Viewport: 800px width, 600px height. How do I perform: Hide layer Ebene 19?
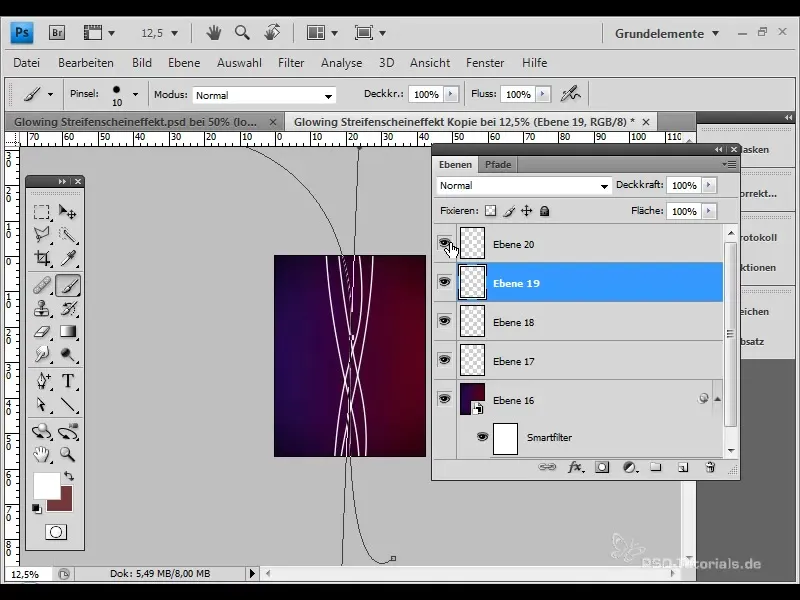coord(445,282)
